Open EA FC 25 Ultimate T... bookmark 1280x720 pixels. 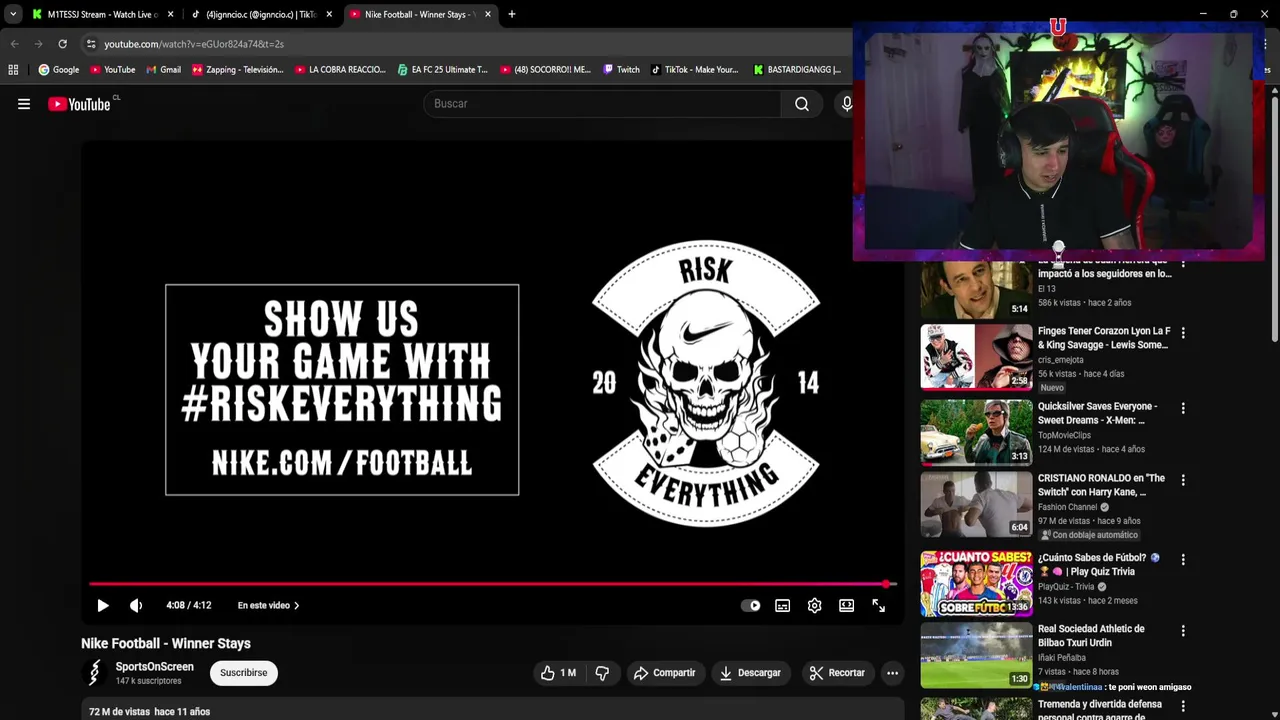[442, 70]
